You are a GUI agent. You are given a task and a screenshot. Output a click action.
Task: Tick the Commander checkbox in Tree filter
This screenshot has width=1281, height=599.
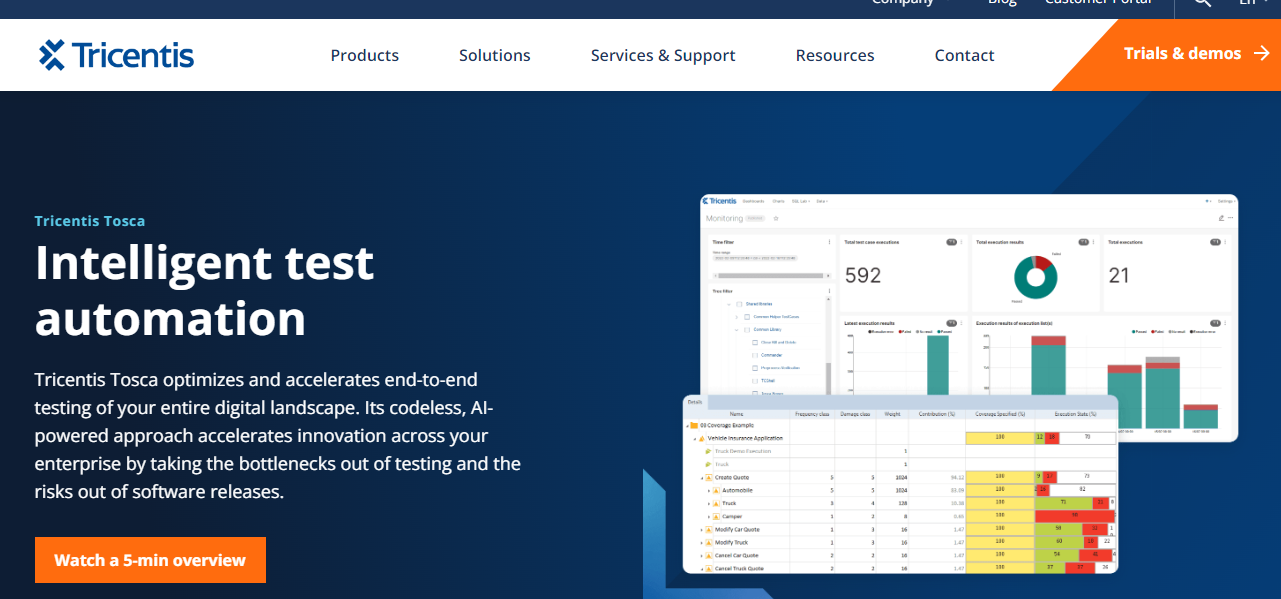point(755,355)
